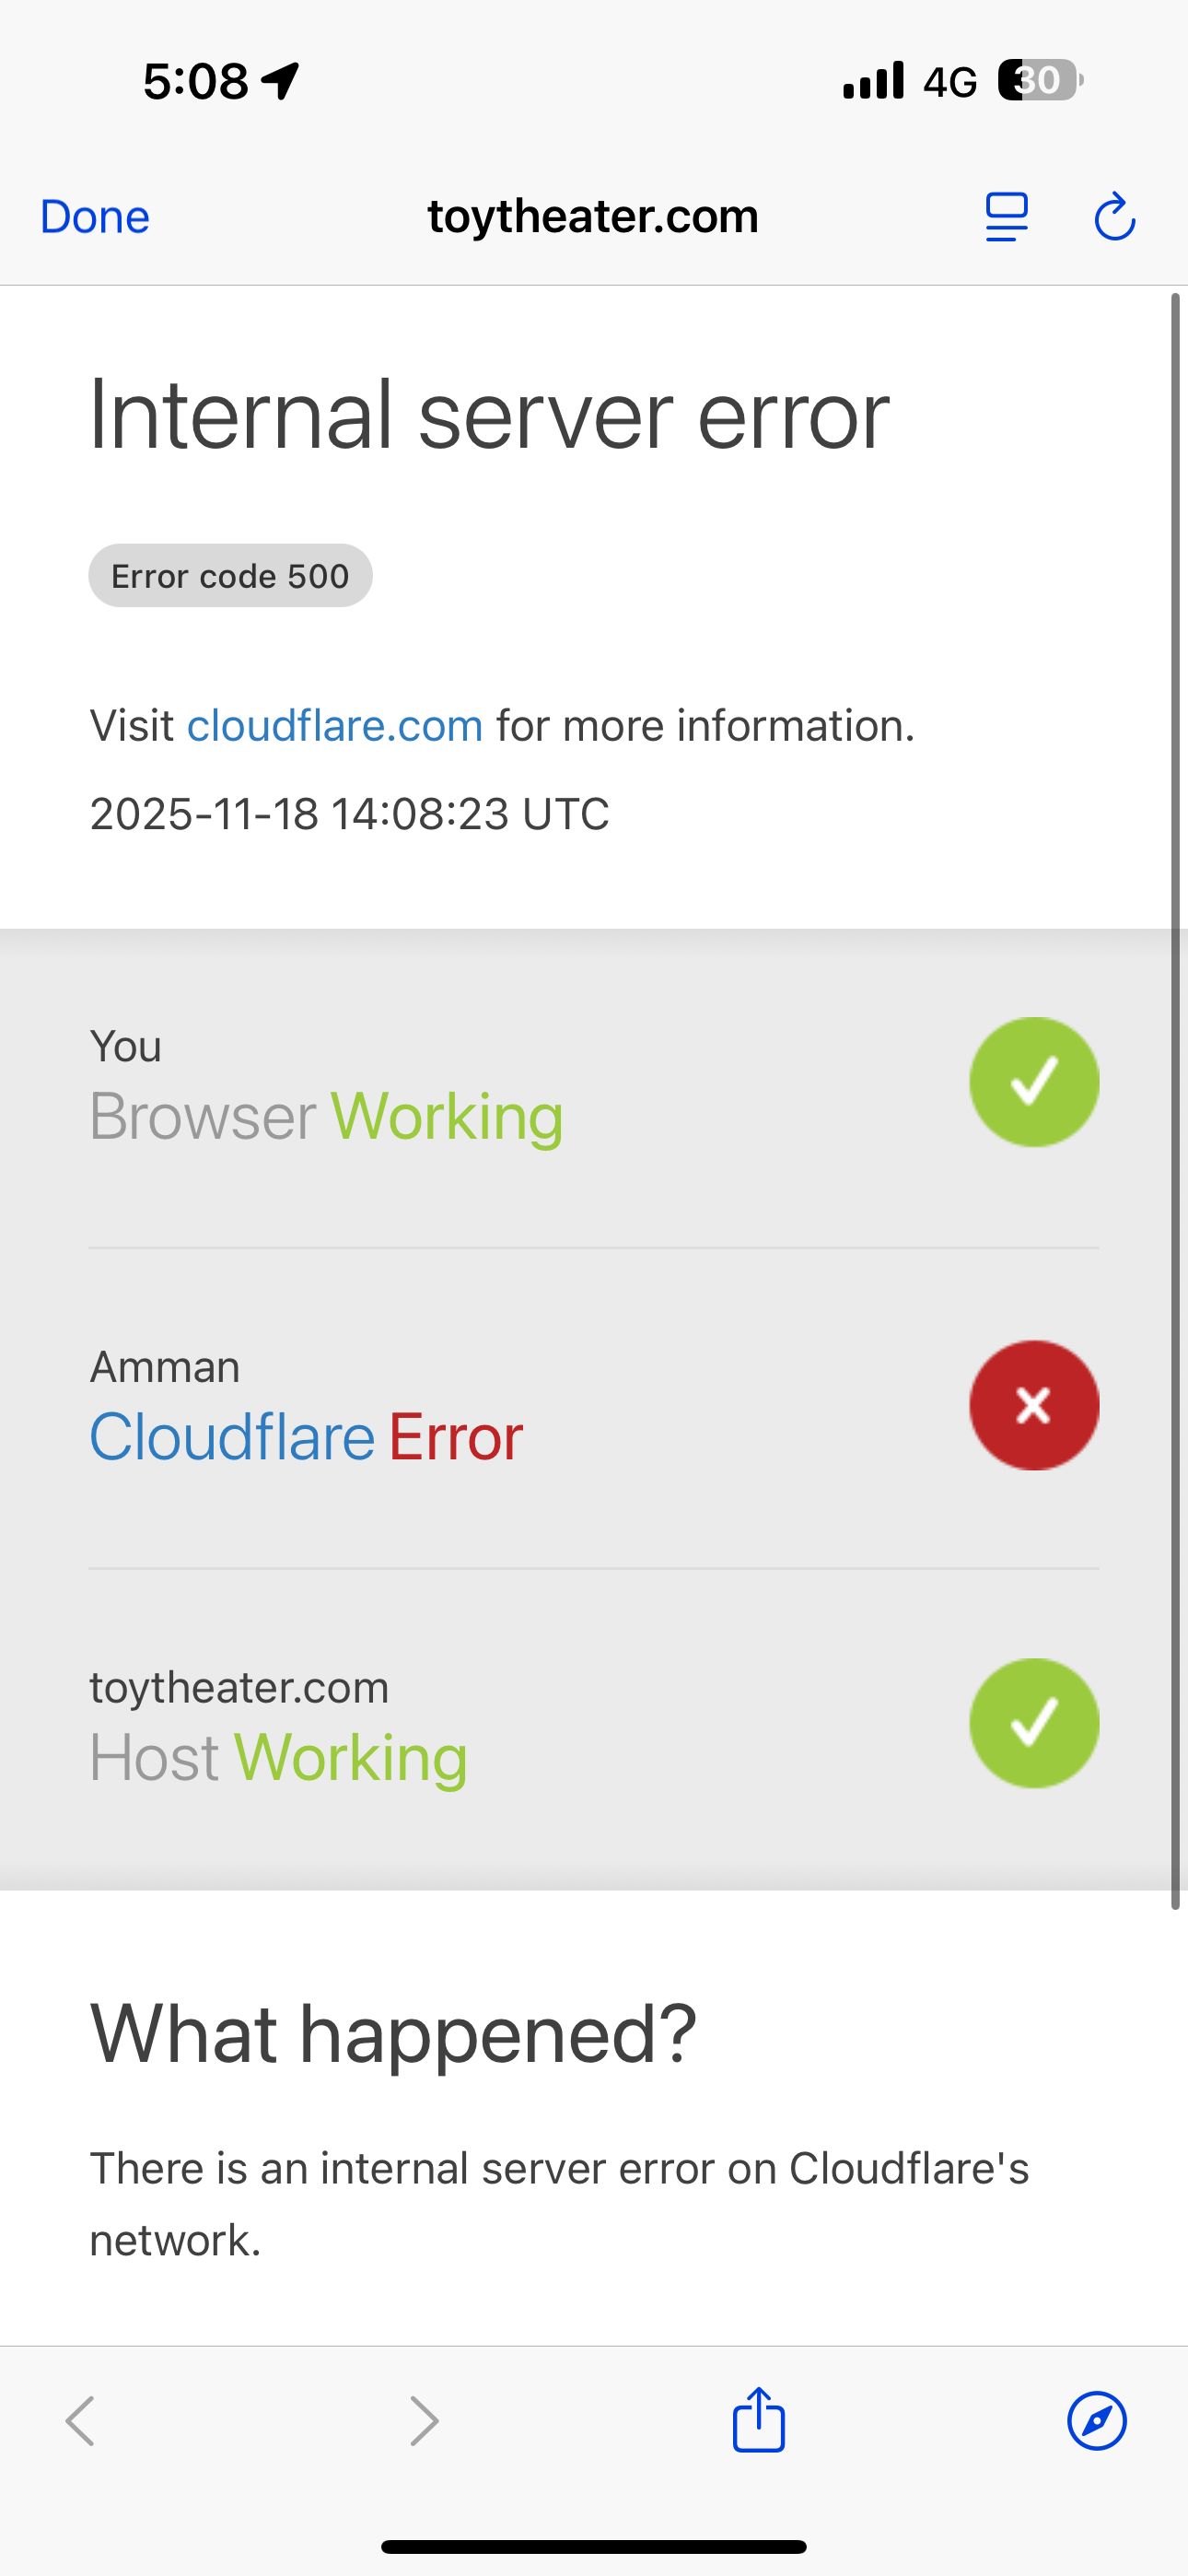The image size is (1188, 2576).
Task: Go back with the left chevron
Action: pos(81,2420)
